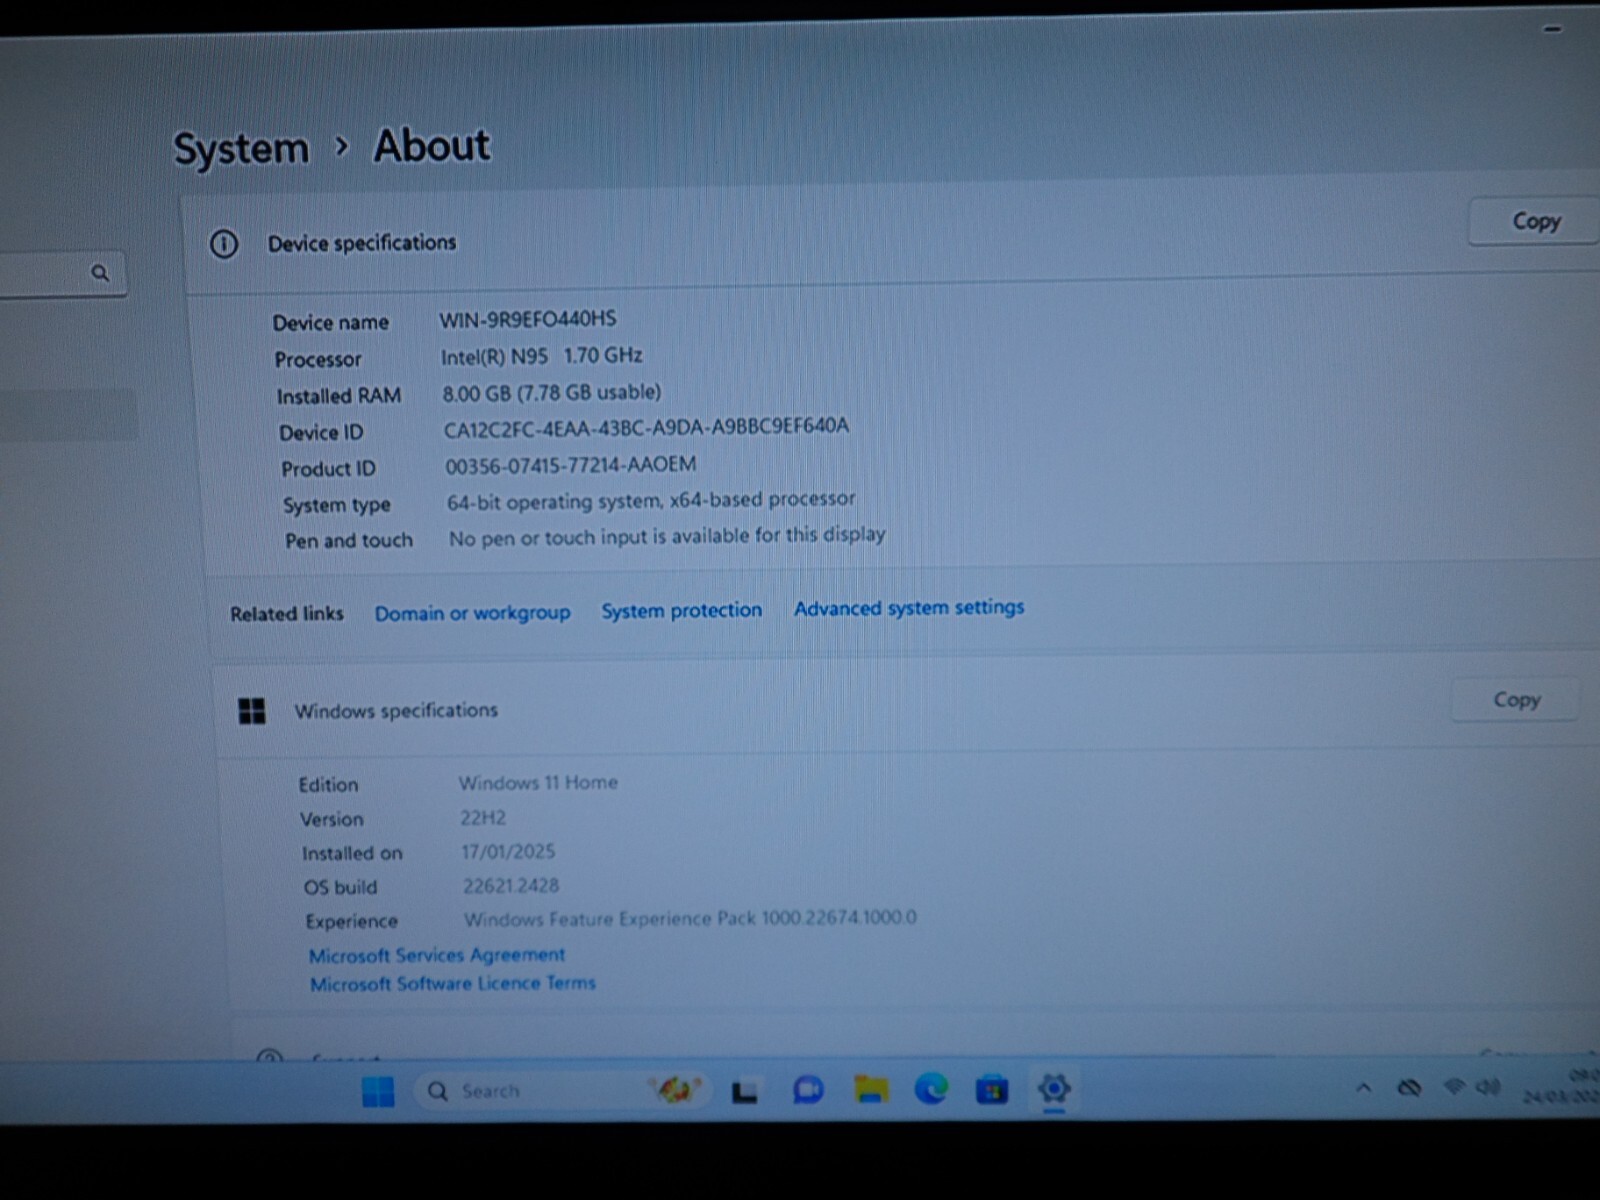1600x1200 pixels.
Task: Click the OneDrive cloud tray icon
Action: [x=1409, y=1088]
